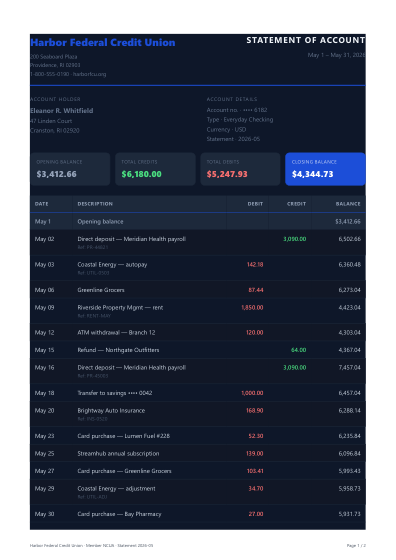Screen dimensions: 396x560
Task: Click Streamhub annual subscription description
Action: click(x=118, y=454)
